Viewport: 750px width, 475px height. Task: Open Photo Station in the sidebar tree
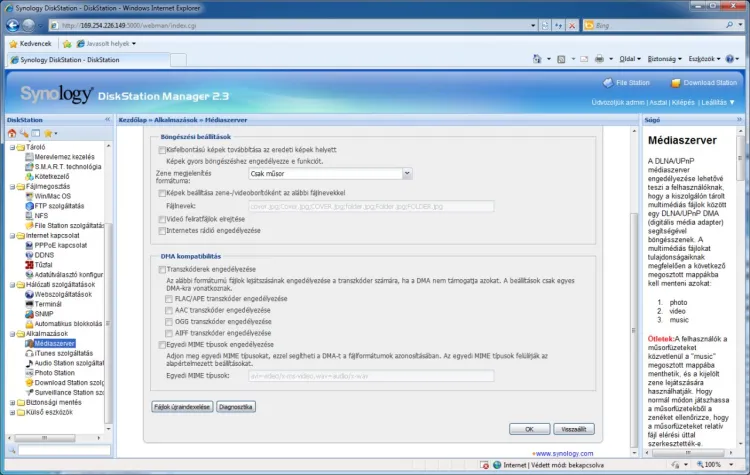click(x=55, y=372)
